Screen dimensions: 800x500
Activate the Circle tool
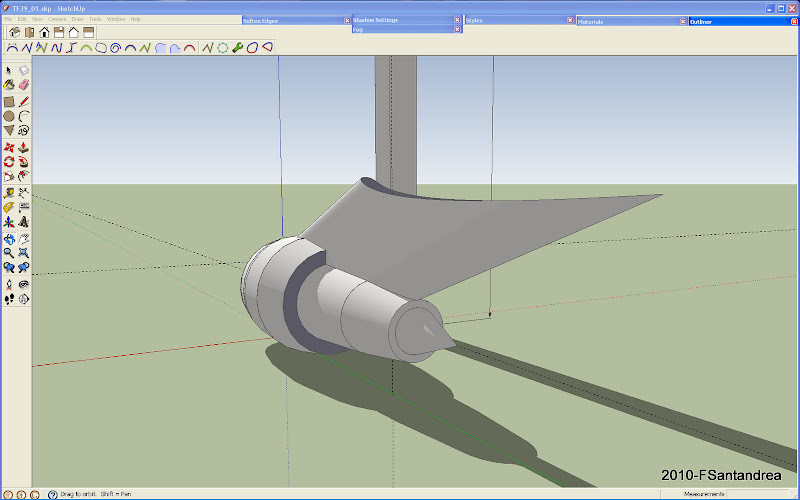coord(9,116)
